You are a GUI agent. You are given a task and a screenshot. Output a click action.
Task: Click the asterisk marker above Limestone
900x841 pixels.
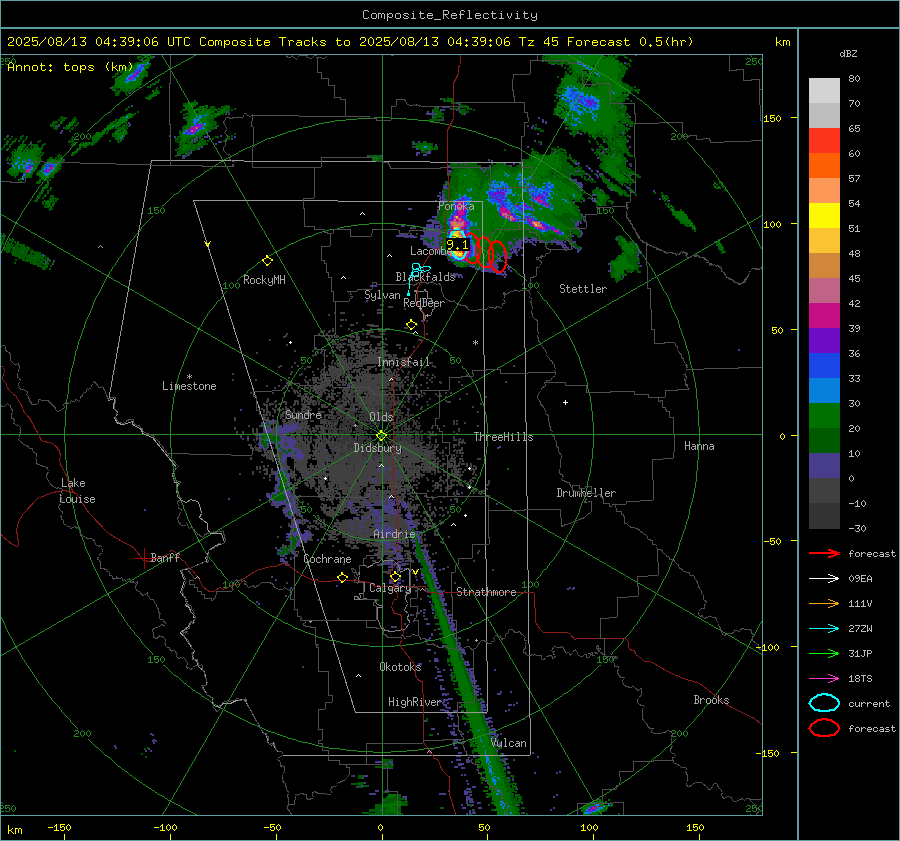point(189,377)
